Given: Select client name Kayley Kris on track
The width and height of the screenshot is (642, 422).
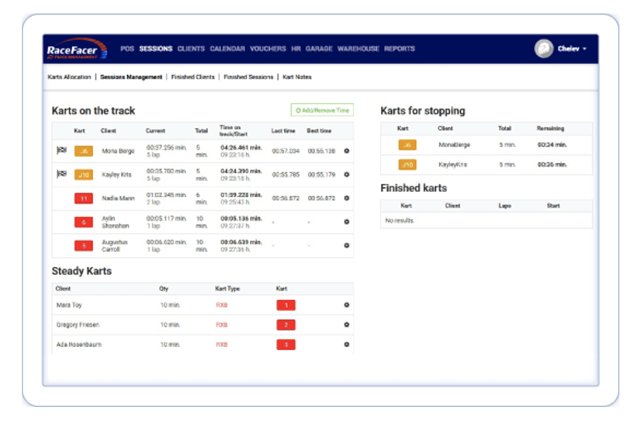Looking at the screenshot, I should 117,175.
